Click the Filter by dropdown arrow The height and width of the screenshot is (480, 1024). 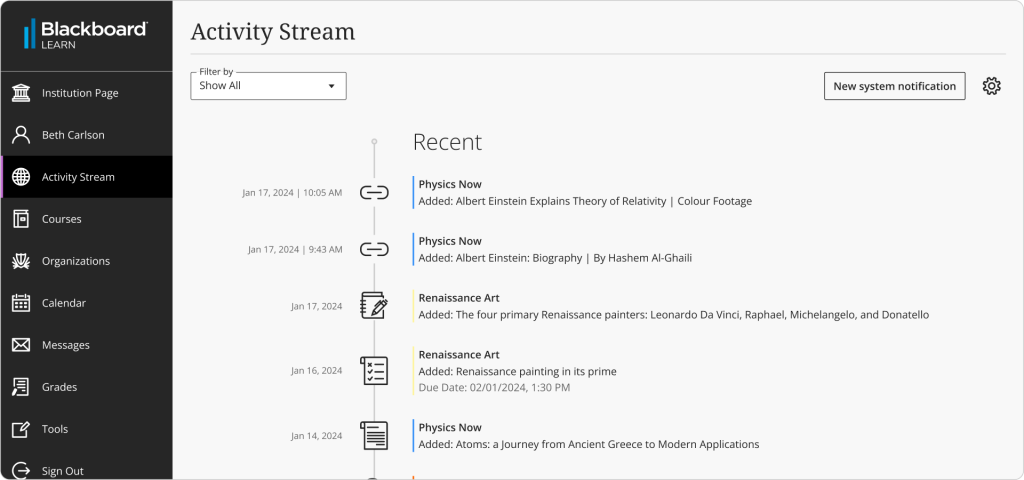pos(332,86)
